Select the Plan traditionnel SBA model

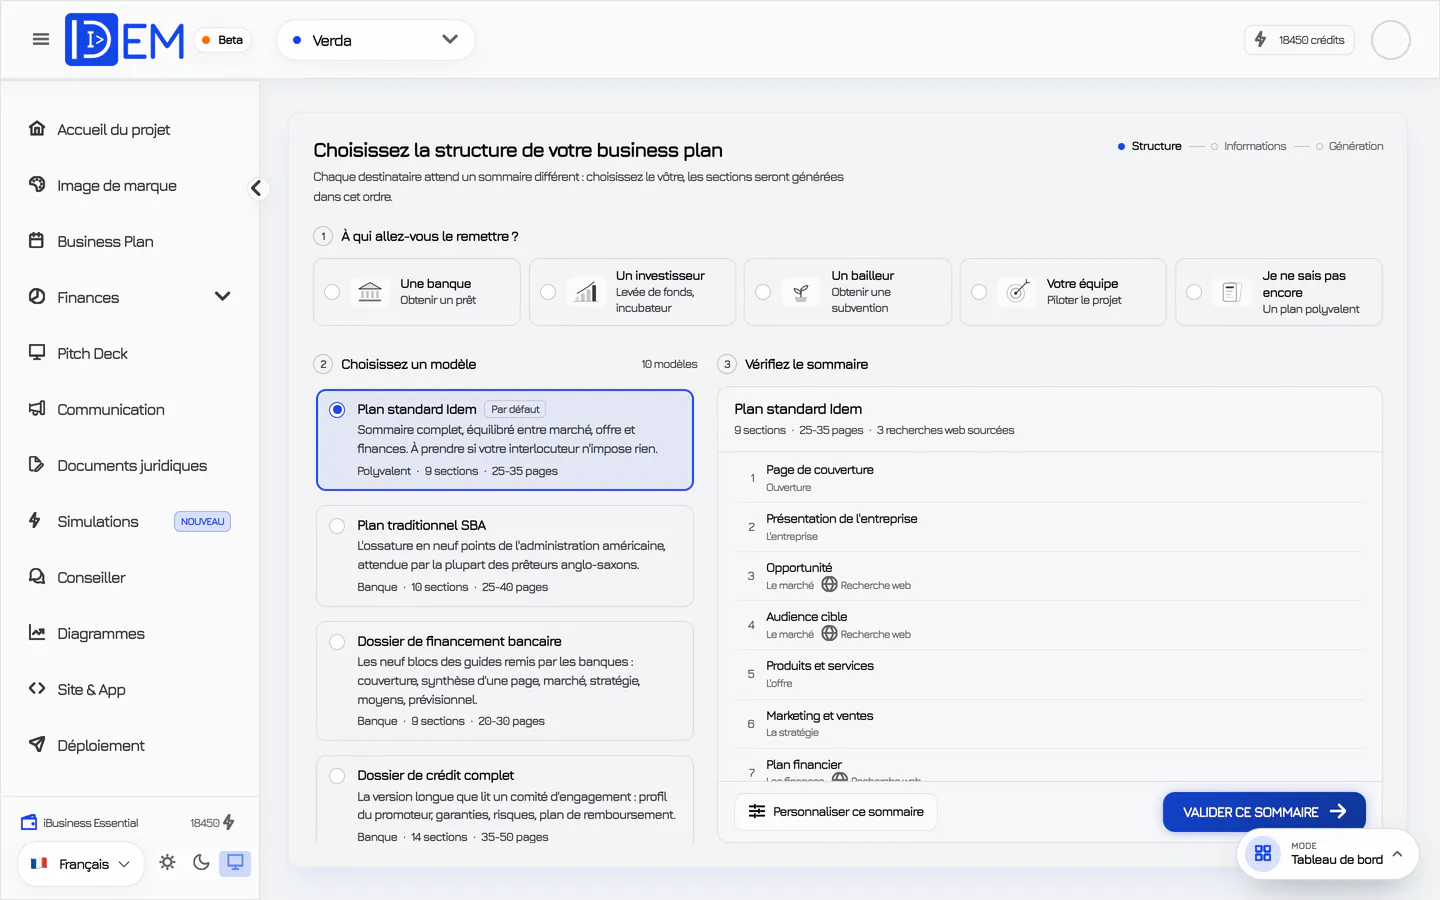coord(505,556)
